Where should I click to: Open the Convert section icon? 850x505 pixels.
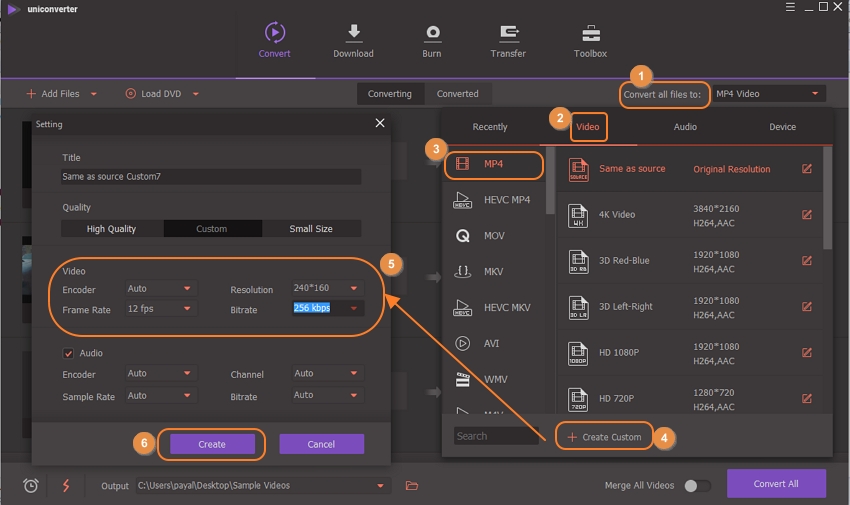tap(275, 33)
